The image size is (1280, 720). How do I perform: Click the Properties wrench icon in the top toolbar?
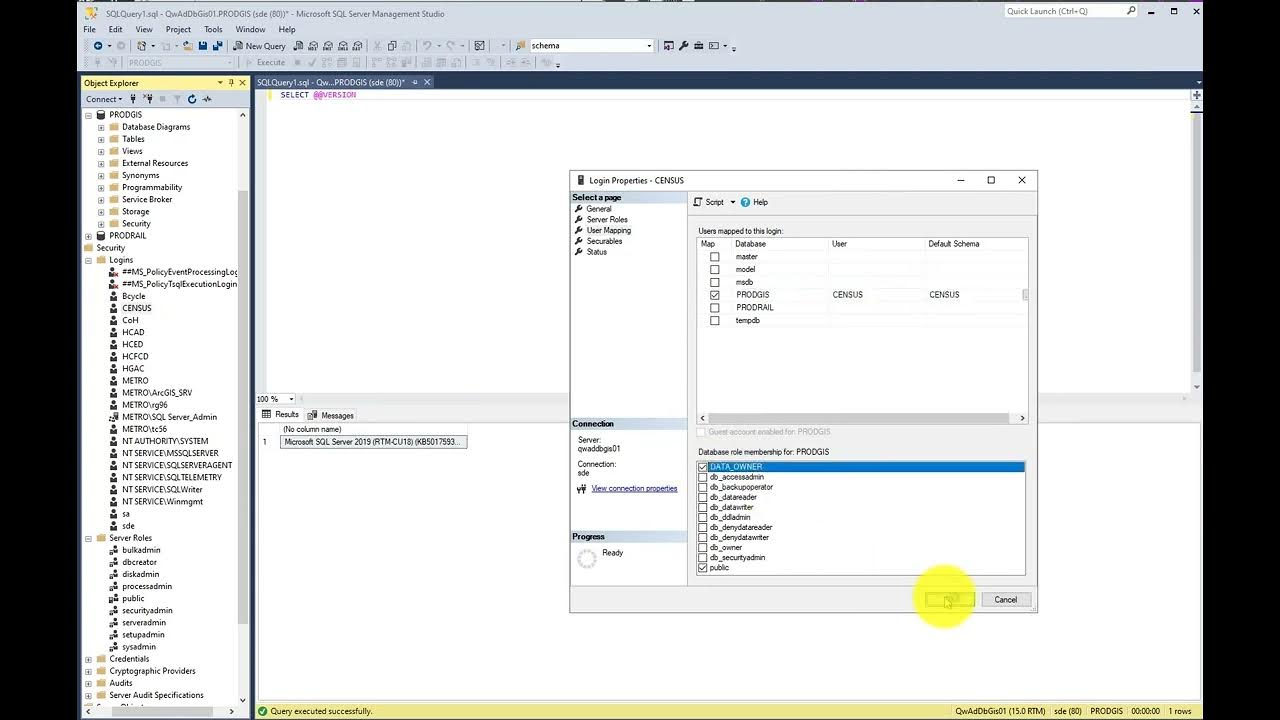[684, 46]
